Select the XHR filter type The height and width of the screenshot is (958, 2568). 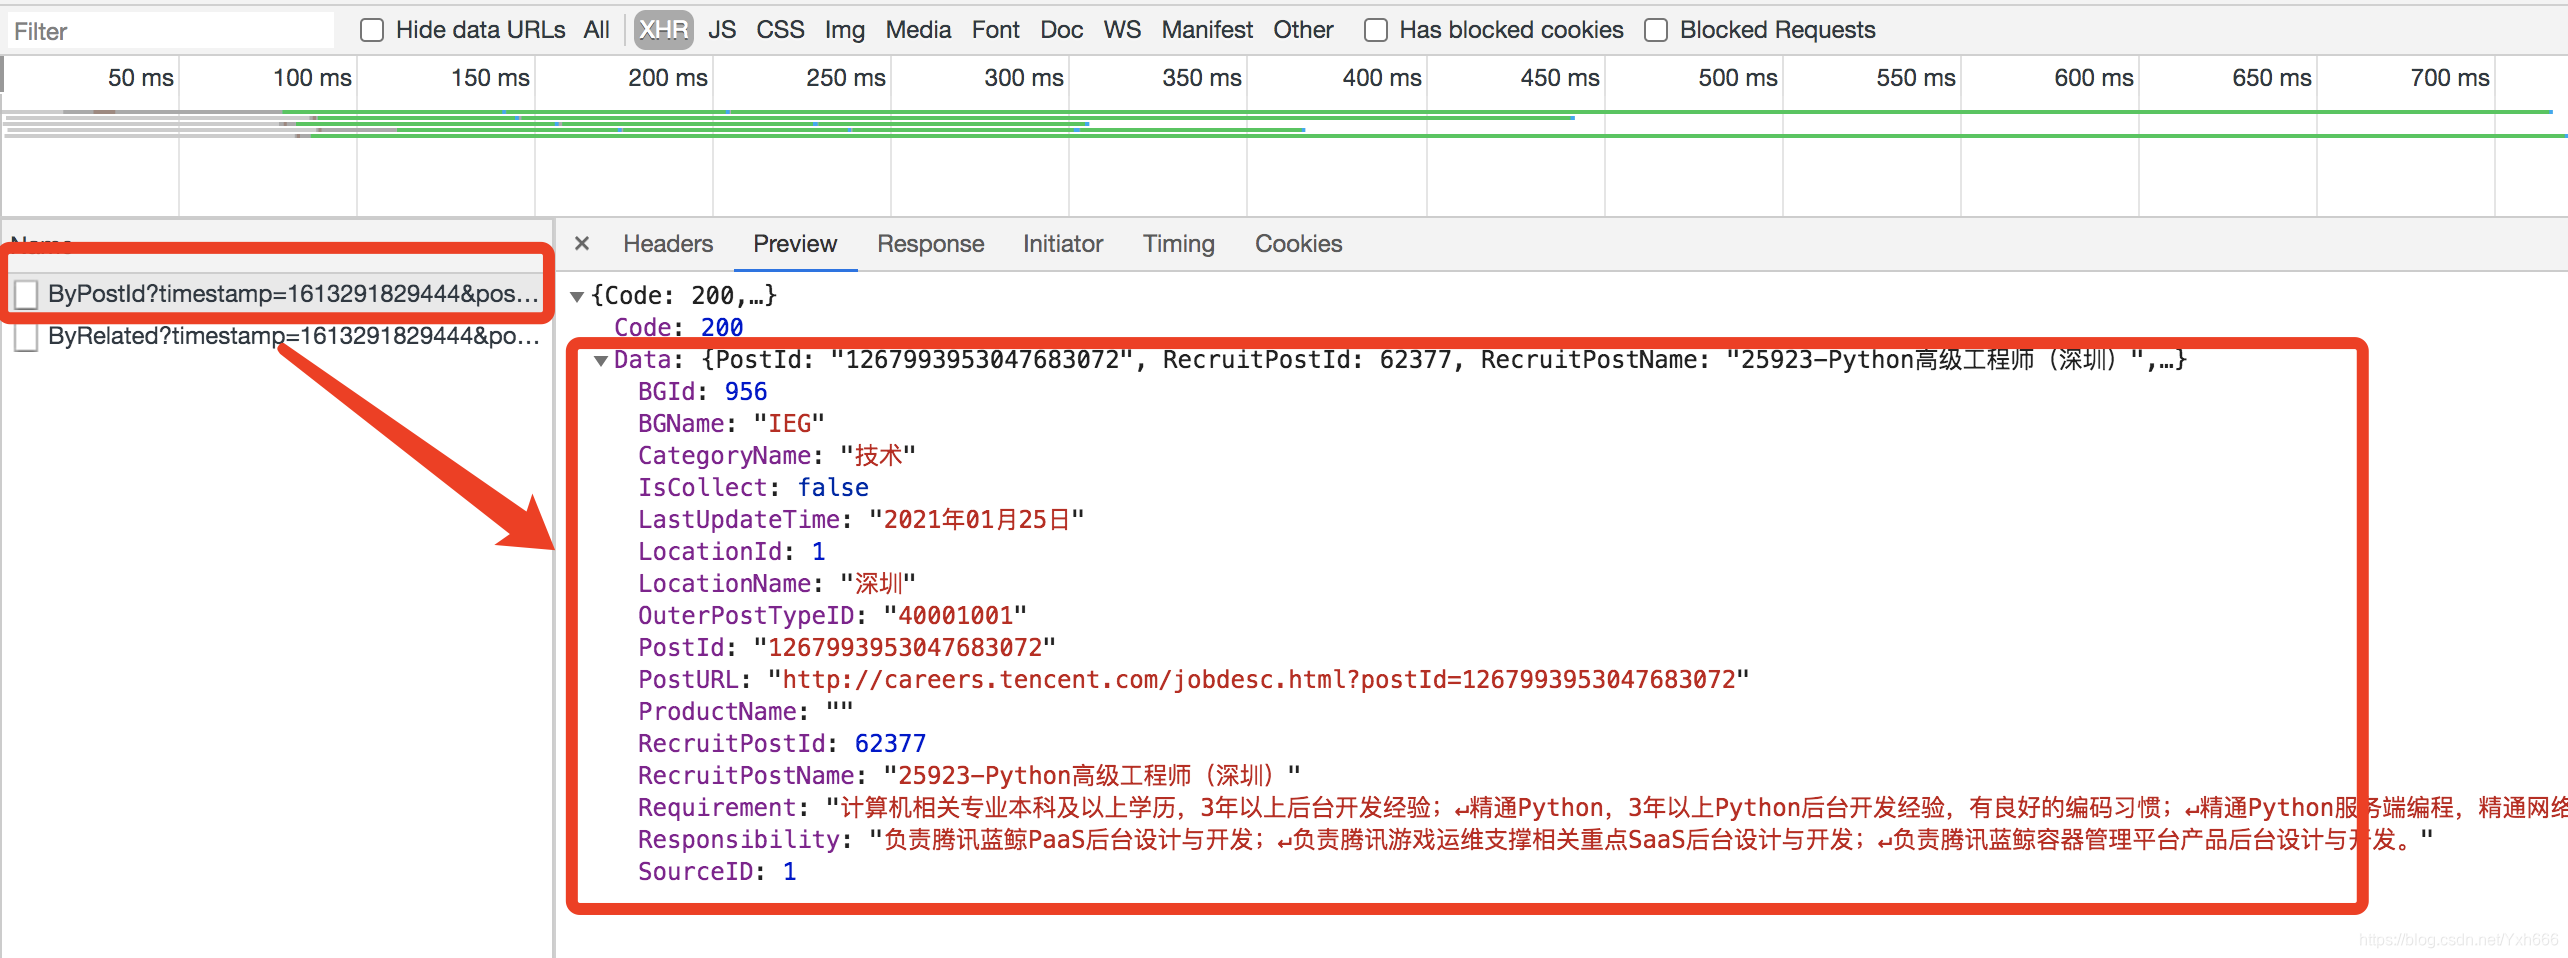(x=664, y=30)
